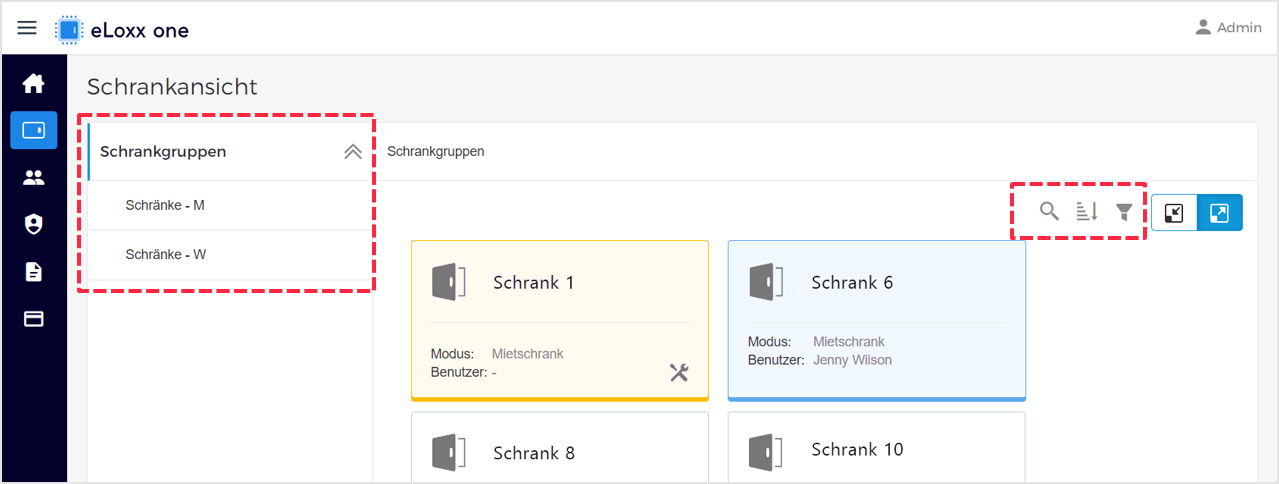Open the sort order icon
Screen dimensions: 1279x484
pyautogui.click(x=1087, y=211)
